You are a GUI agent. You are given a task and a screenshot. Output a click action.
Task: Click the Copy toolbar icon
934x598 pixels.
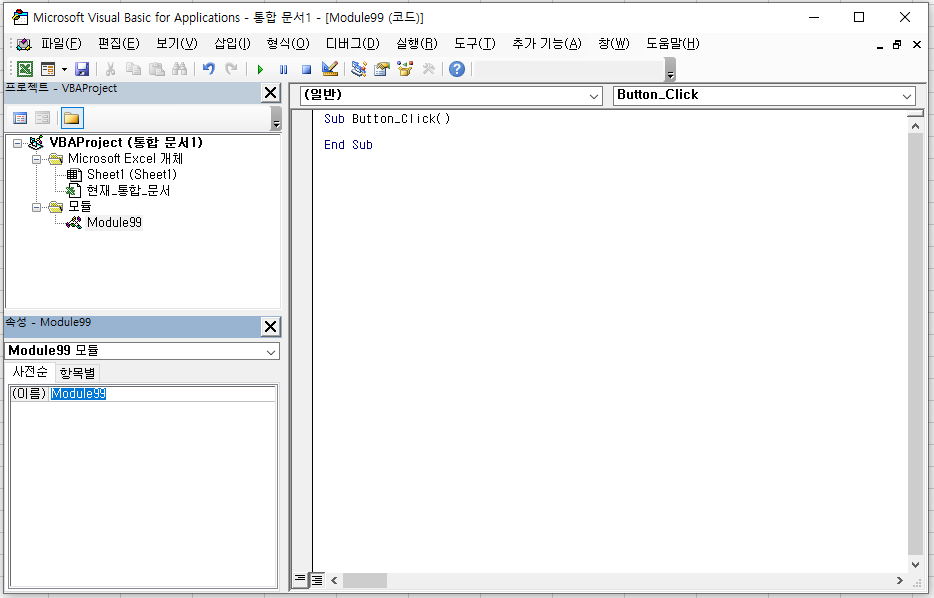pos(133,69)
